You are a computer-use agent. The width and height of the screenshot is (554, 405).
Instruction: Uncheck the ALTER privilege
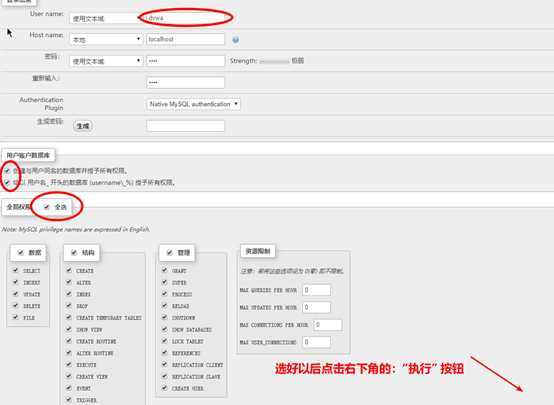pyautogui.click(x=69, y=282)
